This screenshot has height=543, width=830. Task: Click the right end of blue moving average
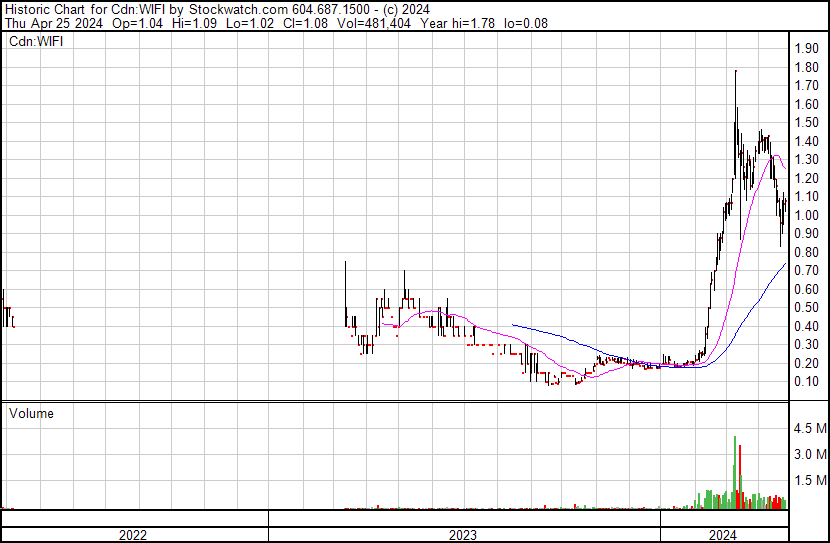tap(785, 263)
